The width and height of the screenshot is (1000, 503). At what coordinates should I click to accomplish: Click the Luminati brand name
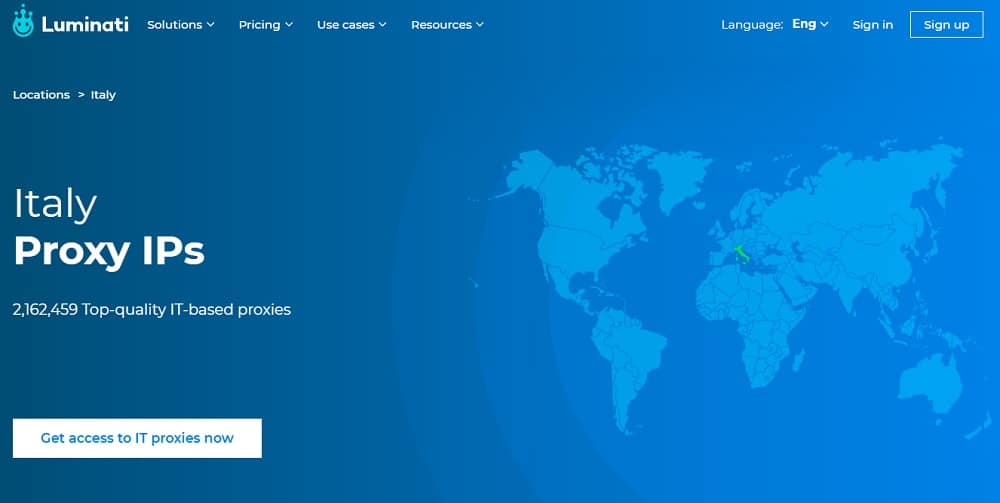click(x=85, y=25)
